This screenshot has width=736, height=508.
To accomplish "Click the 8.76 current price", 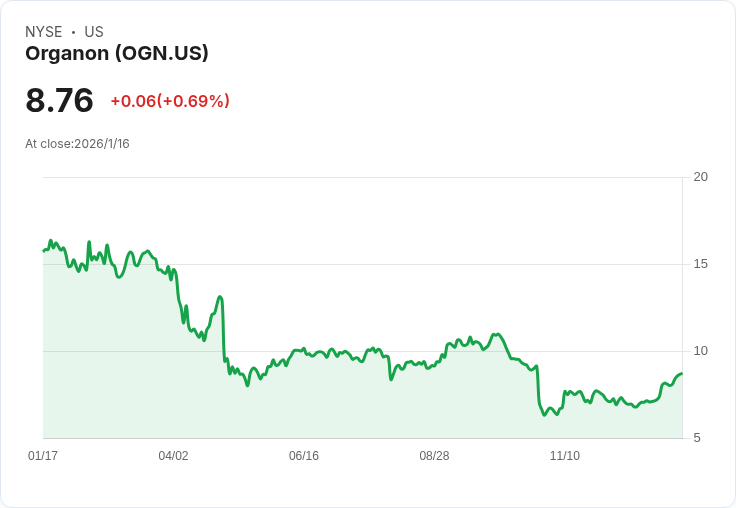I will 60,100.
